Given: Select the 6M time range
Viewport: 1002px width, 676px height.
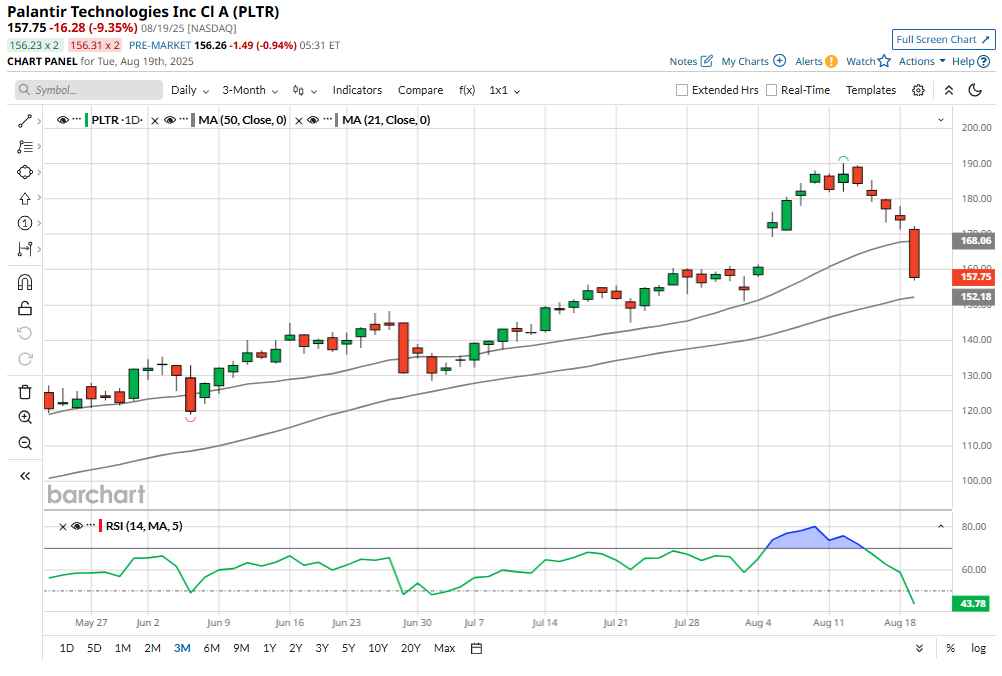Looking at the screenshot, I should (x=212, y=648).
